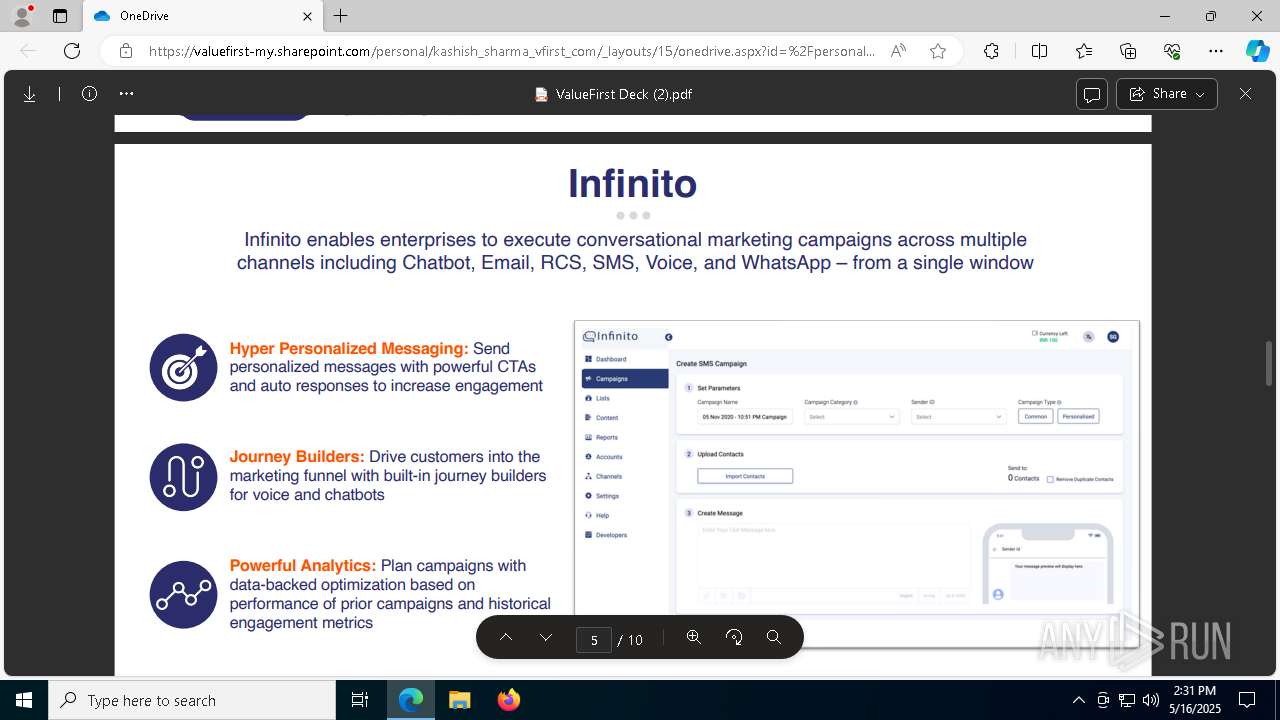Download the PDF file
This screenshot has width=1280, height=720.
[x=30, y=94]
